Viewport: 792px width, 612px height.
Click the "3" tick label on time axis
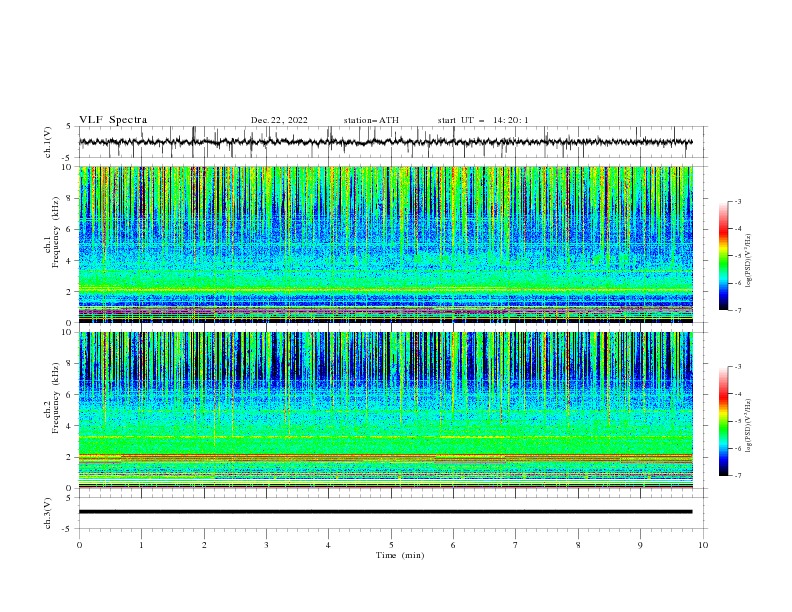pos(266,545)
